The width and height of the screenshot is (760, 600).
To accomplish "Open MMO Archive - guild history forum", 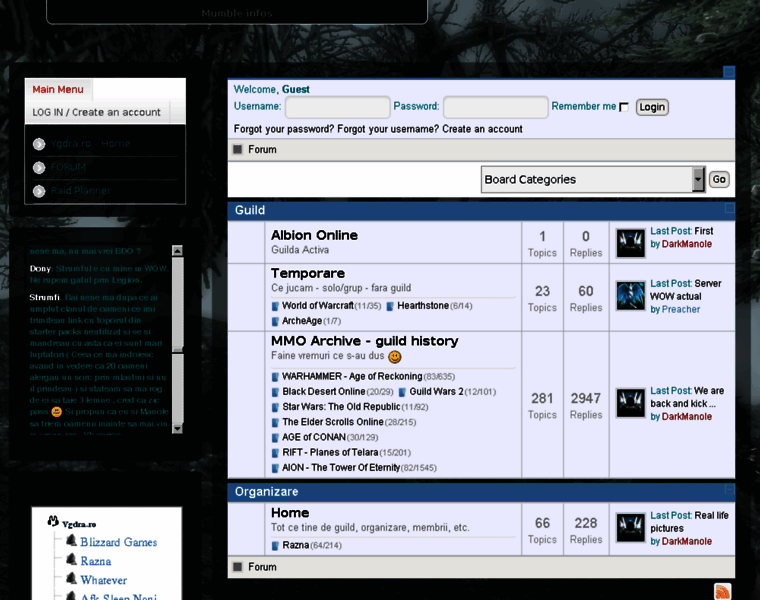I will (364, 341).
